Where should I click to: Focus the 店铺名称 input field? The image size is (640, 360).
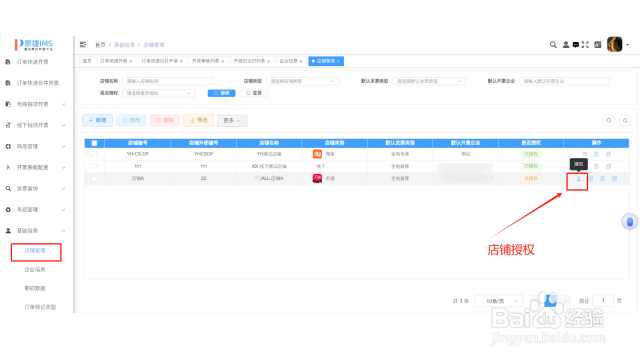[x=167, y=81]
